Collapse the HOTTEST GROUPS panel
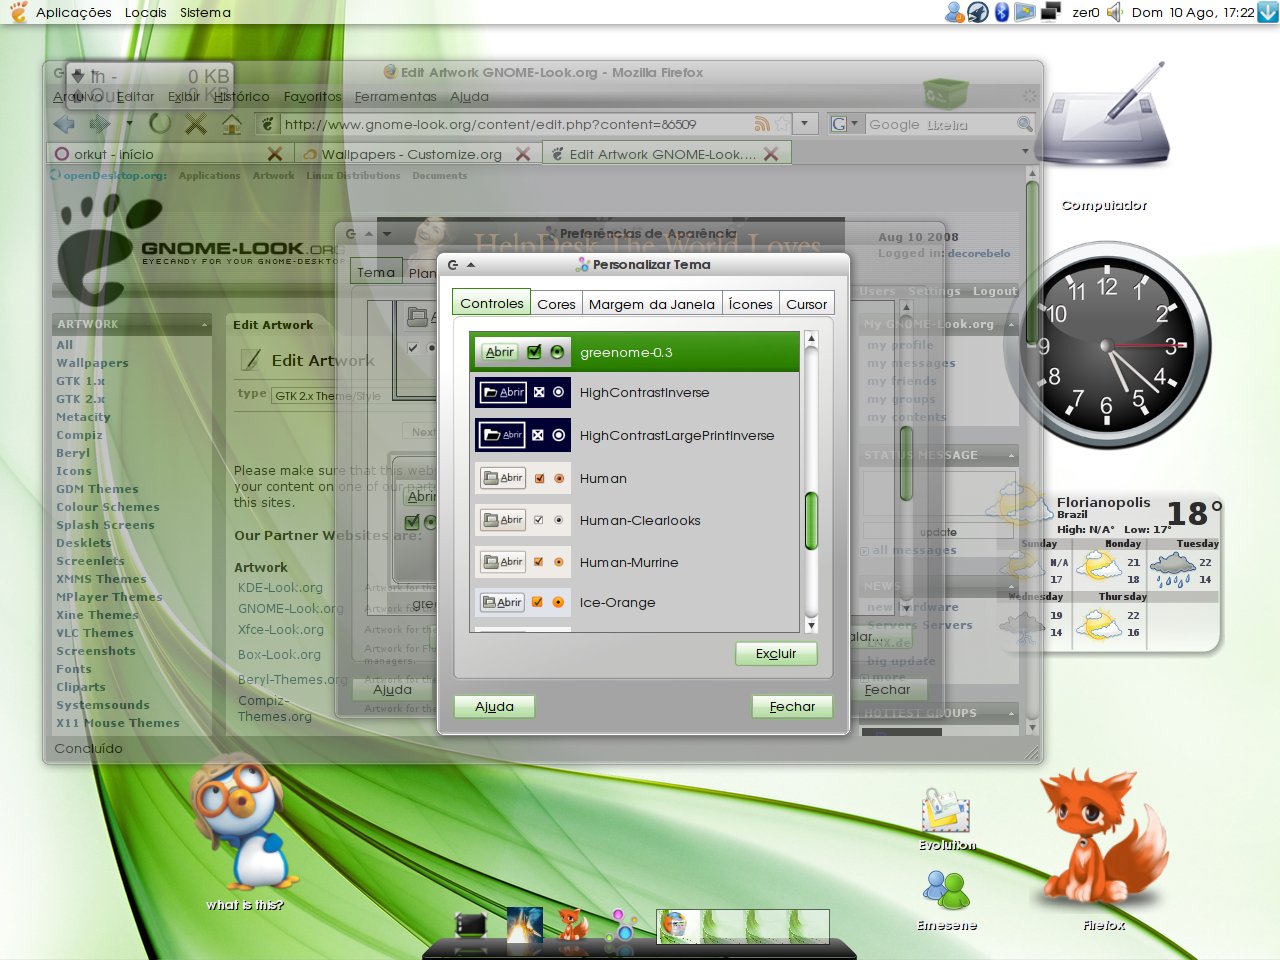Viewport: 1280px width, 960px height. [1011, 713]
